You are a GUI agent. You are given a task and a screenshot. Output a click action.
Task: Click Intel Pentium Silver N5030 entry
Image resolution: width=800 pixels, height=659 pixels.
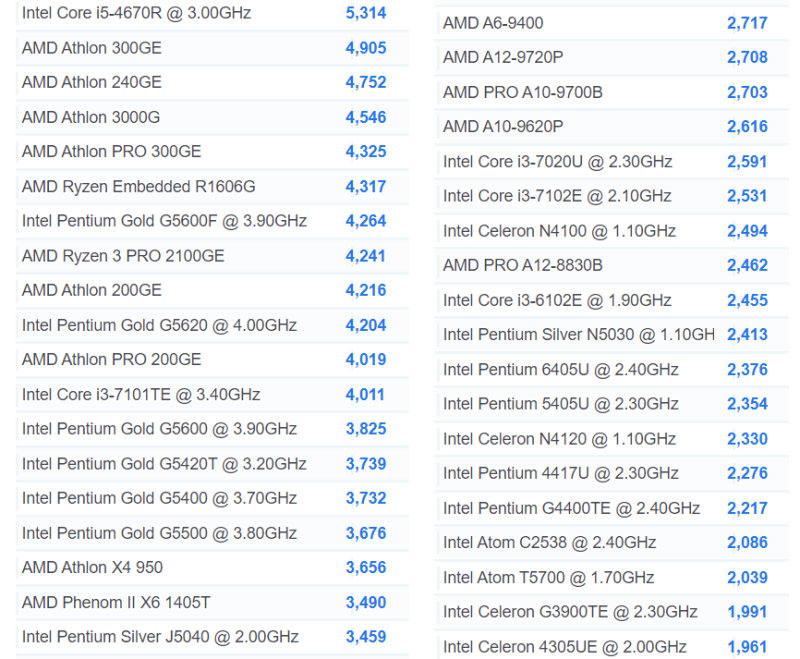pos(579,335)
